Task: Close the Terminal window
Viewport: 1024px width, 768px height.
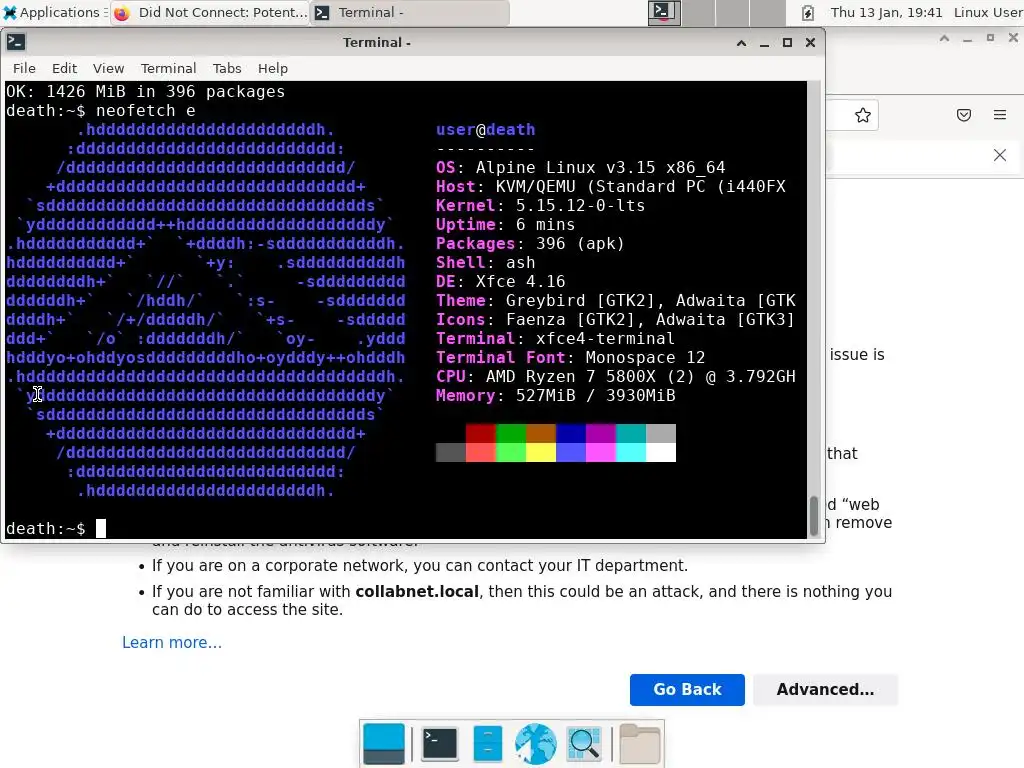Action: pyautogui.click(x=810, y=43)
